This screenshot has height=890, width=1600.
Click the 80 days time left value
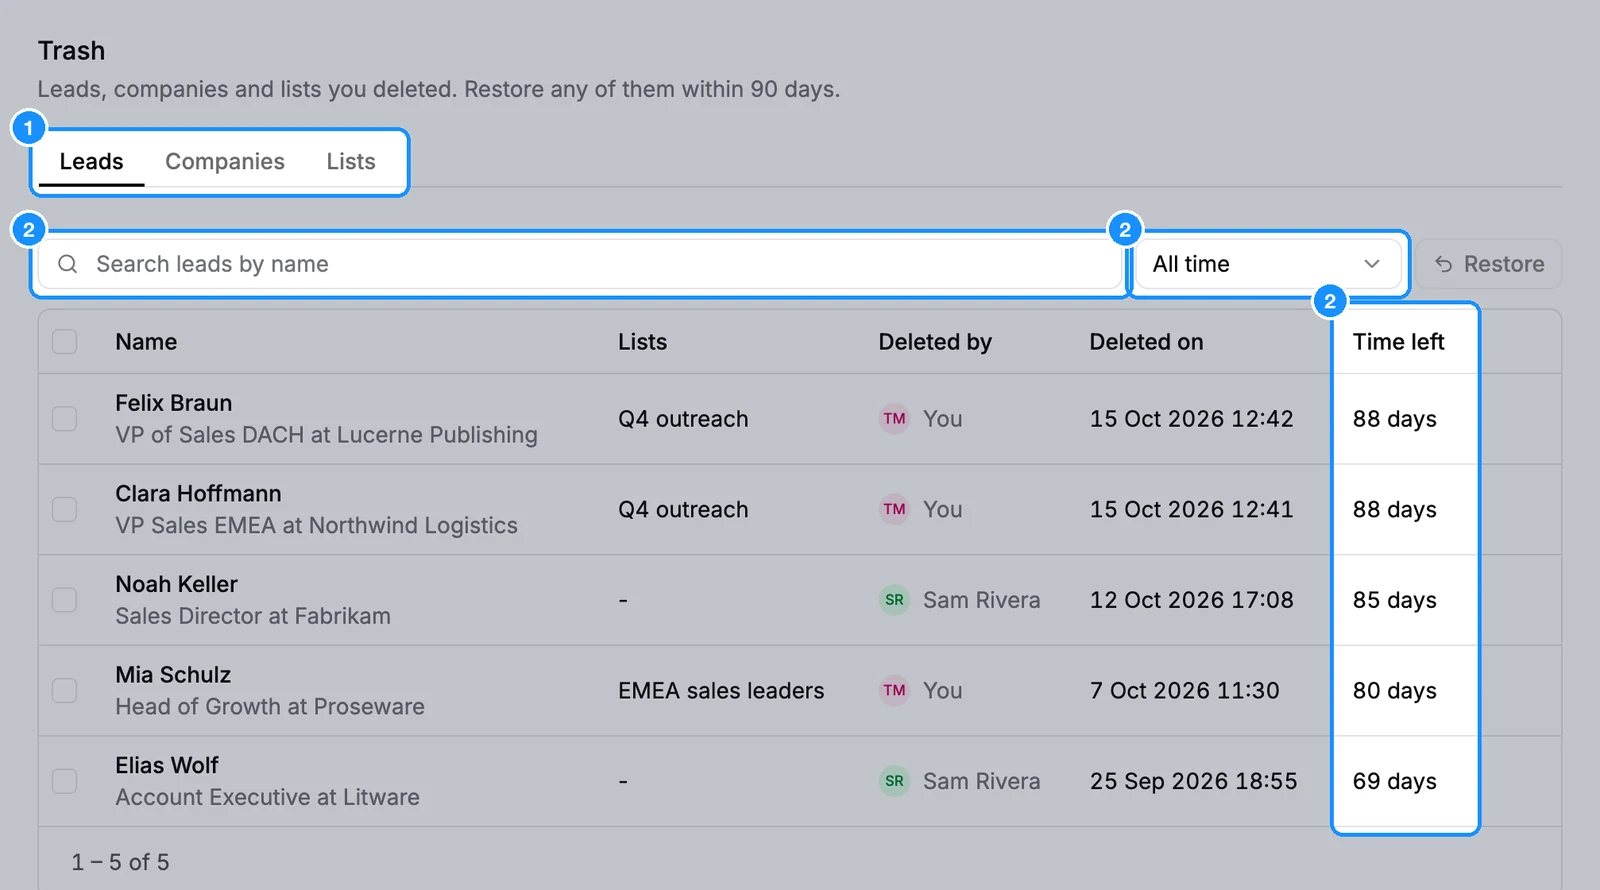1395,691
